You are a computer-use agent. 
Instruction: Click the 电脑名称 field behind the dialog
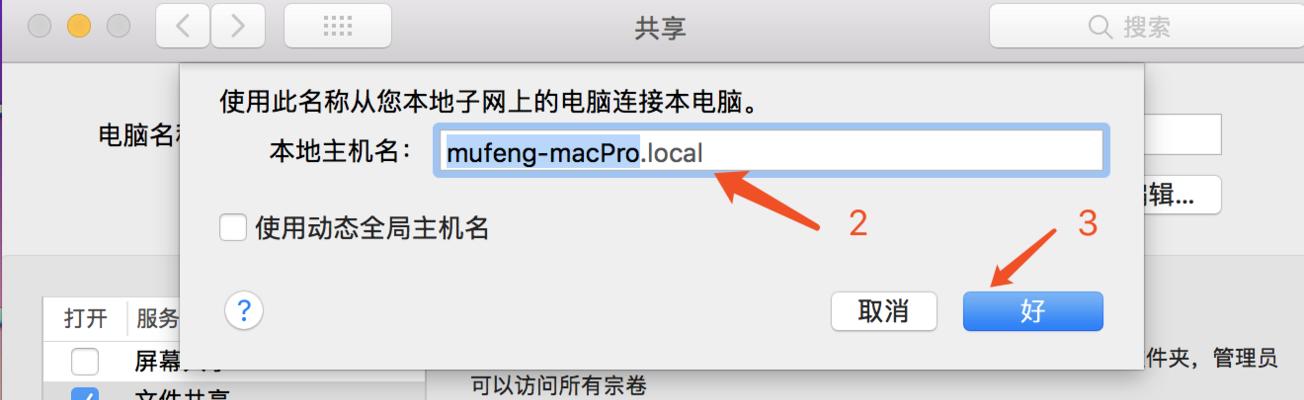coord(1183,135)
